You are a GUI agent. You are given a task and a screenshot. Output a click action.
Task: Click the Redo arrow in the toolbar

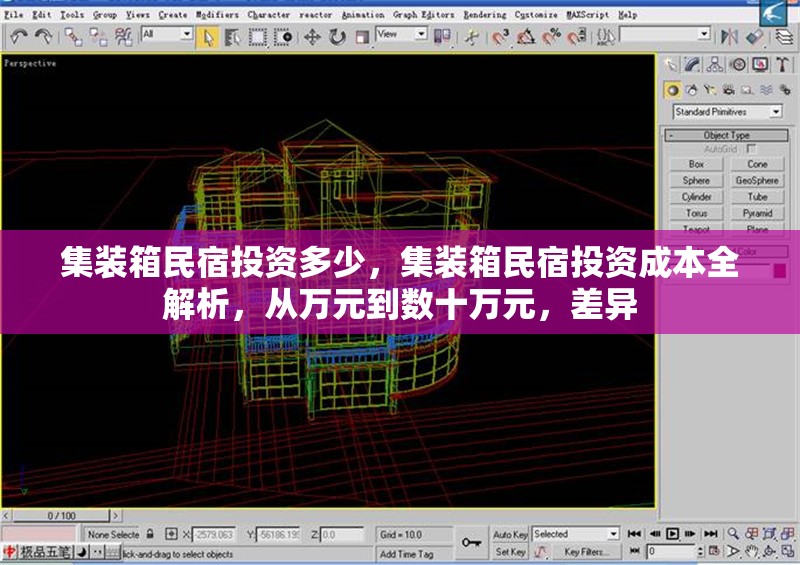[44, 37]
